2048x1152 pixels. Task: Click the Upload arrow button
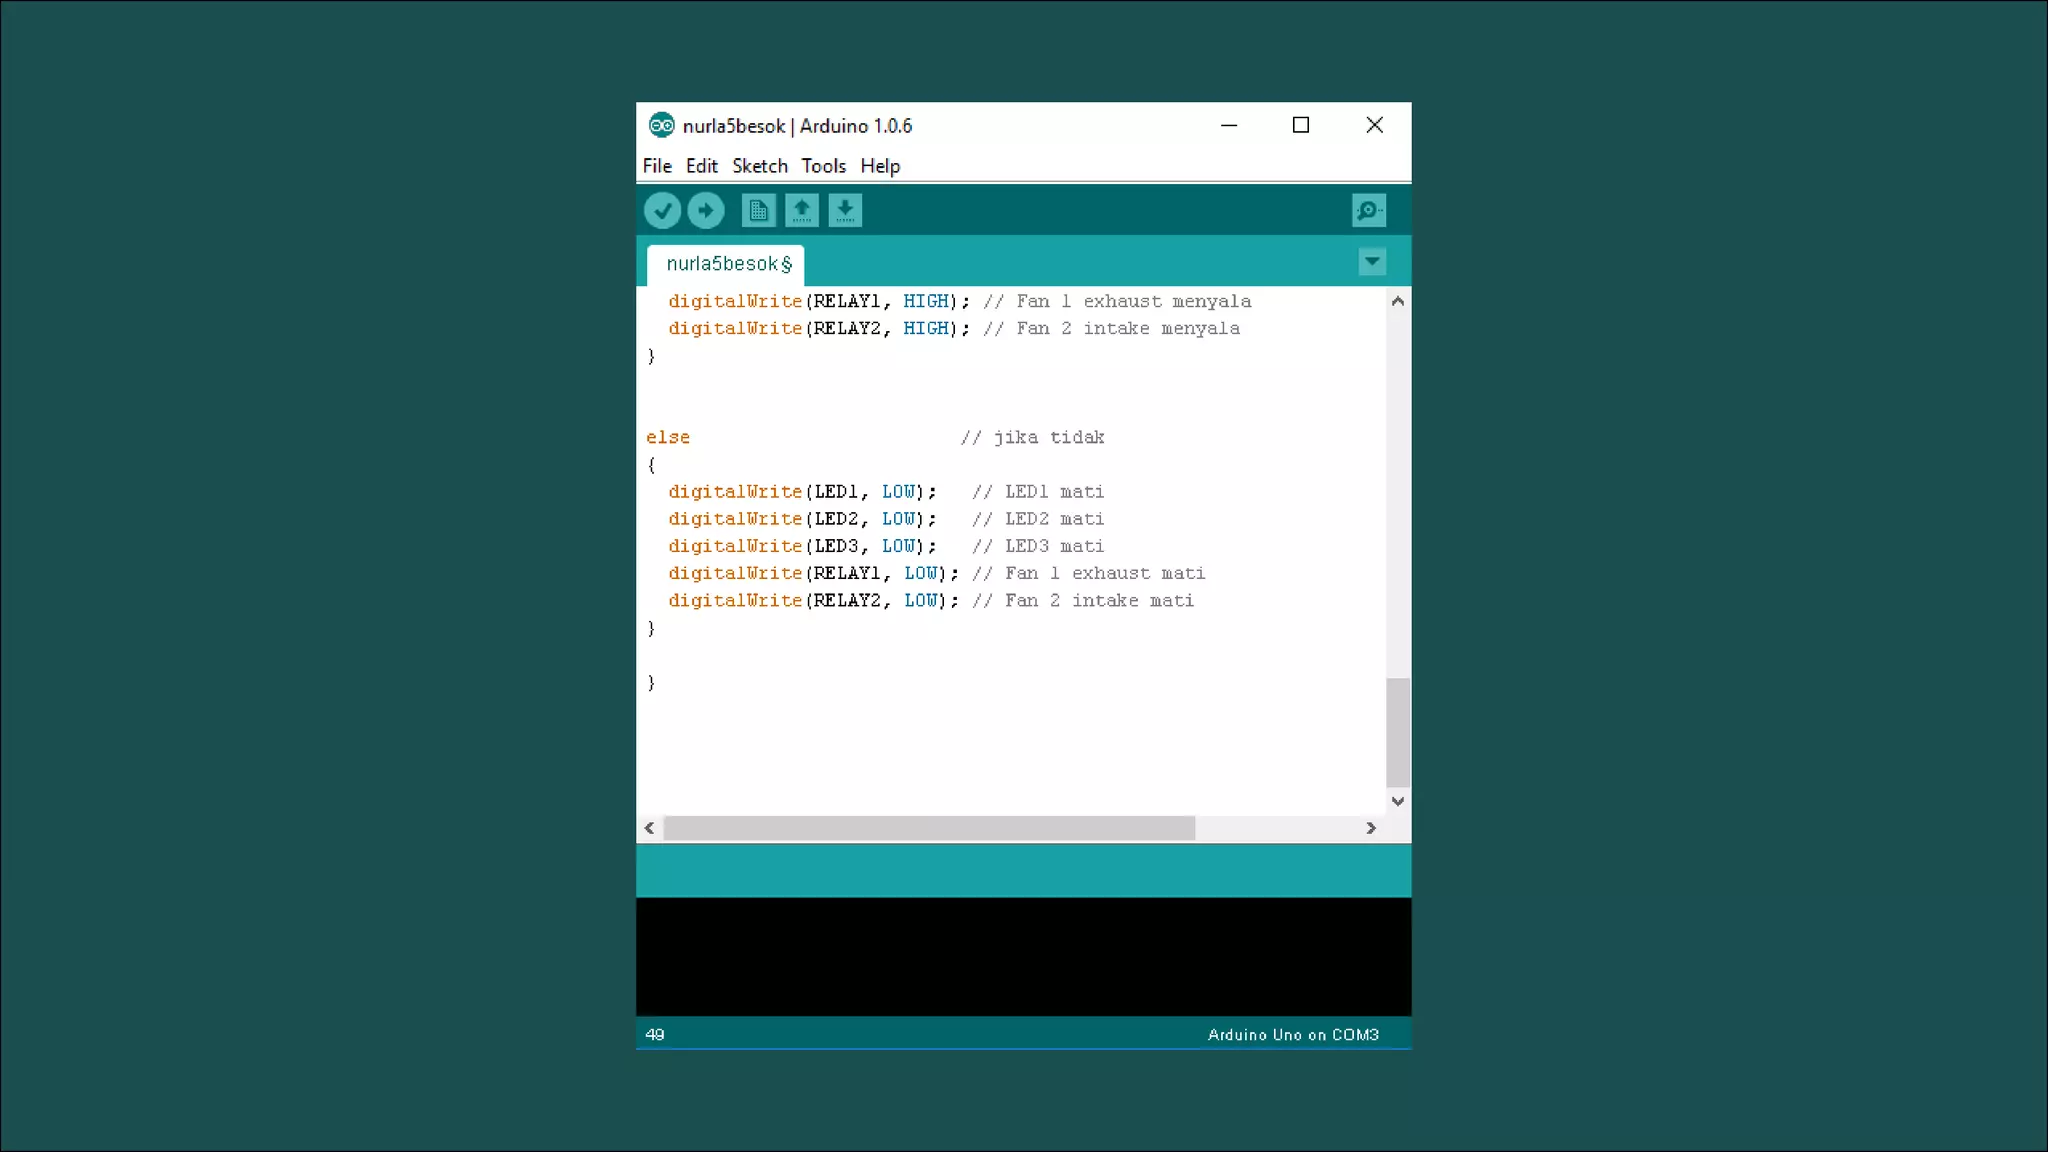pyautogui.click(x=706, y=210)
